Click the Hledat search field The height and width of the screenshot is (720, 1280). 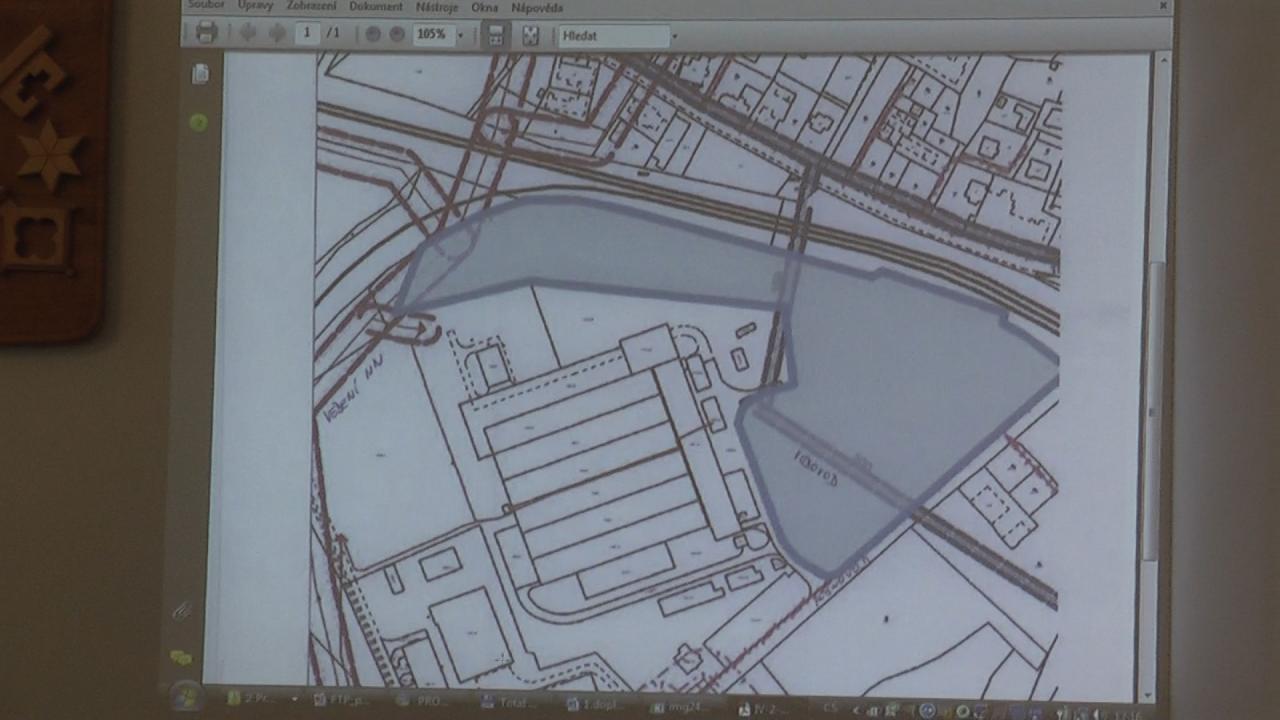(x=613, y=36)
